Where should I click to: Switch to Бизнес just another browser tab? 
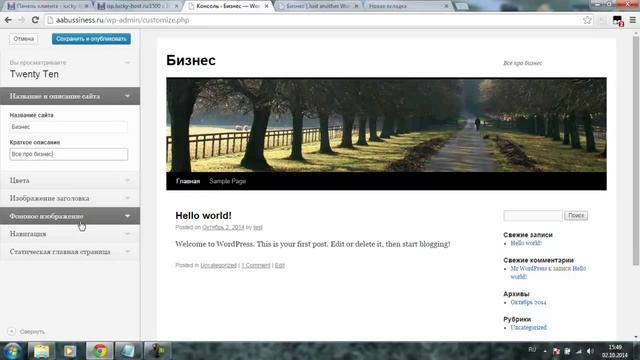tap(318, 6)
